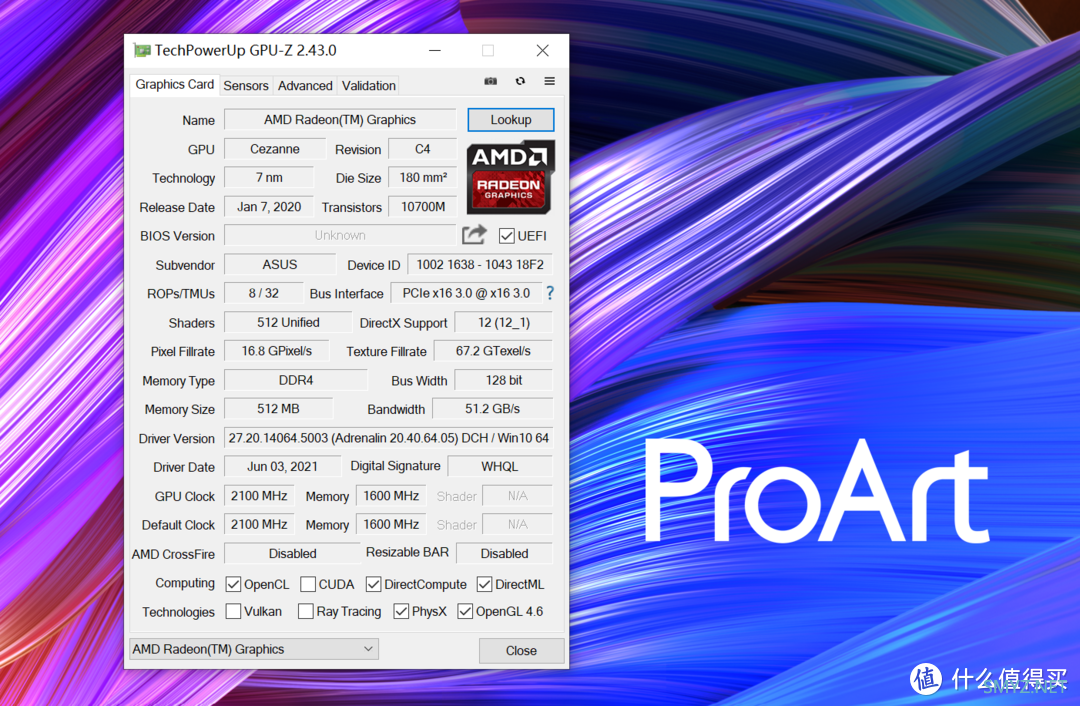Select the Graphics Card tab
Screen dimensions: 1080x706
click(x=174, y=84)
